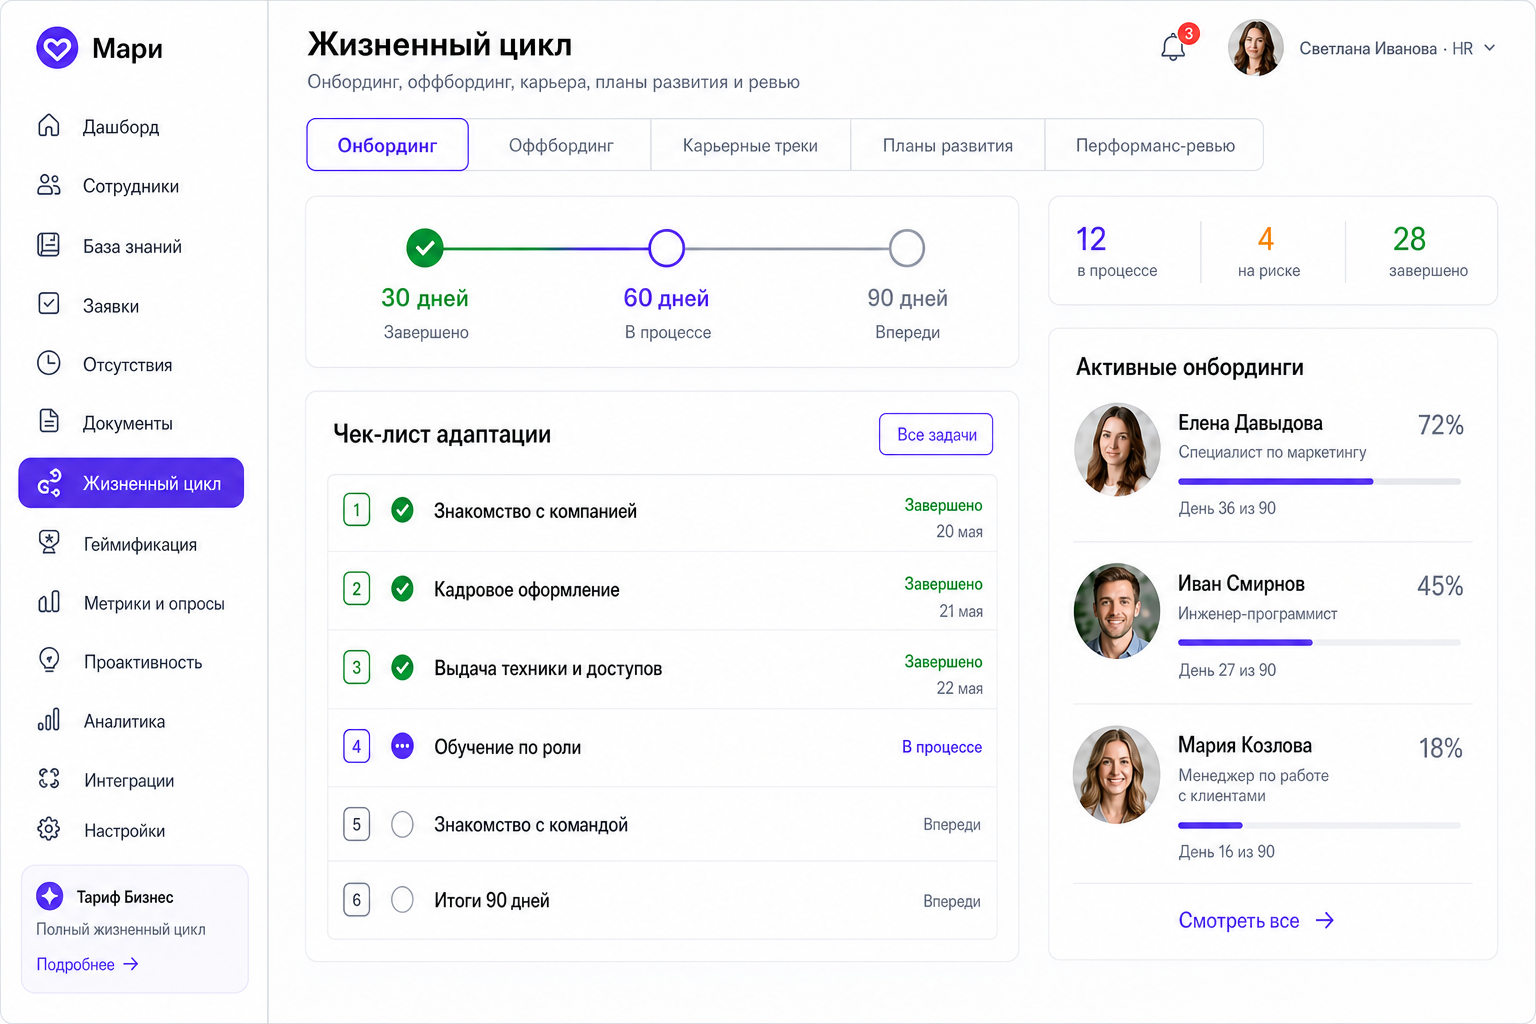The image size is (1536, 1024).
Task: Click the Настройки gear icon
Action: 49,829
